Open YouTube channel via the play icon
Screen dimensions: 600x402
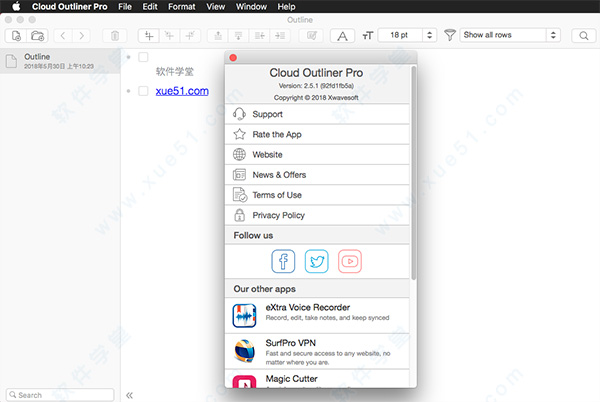click(350, 261)
